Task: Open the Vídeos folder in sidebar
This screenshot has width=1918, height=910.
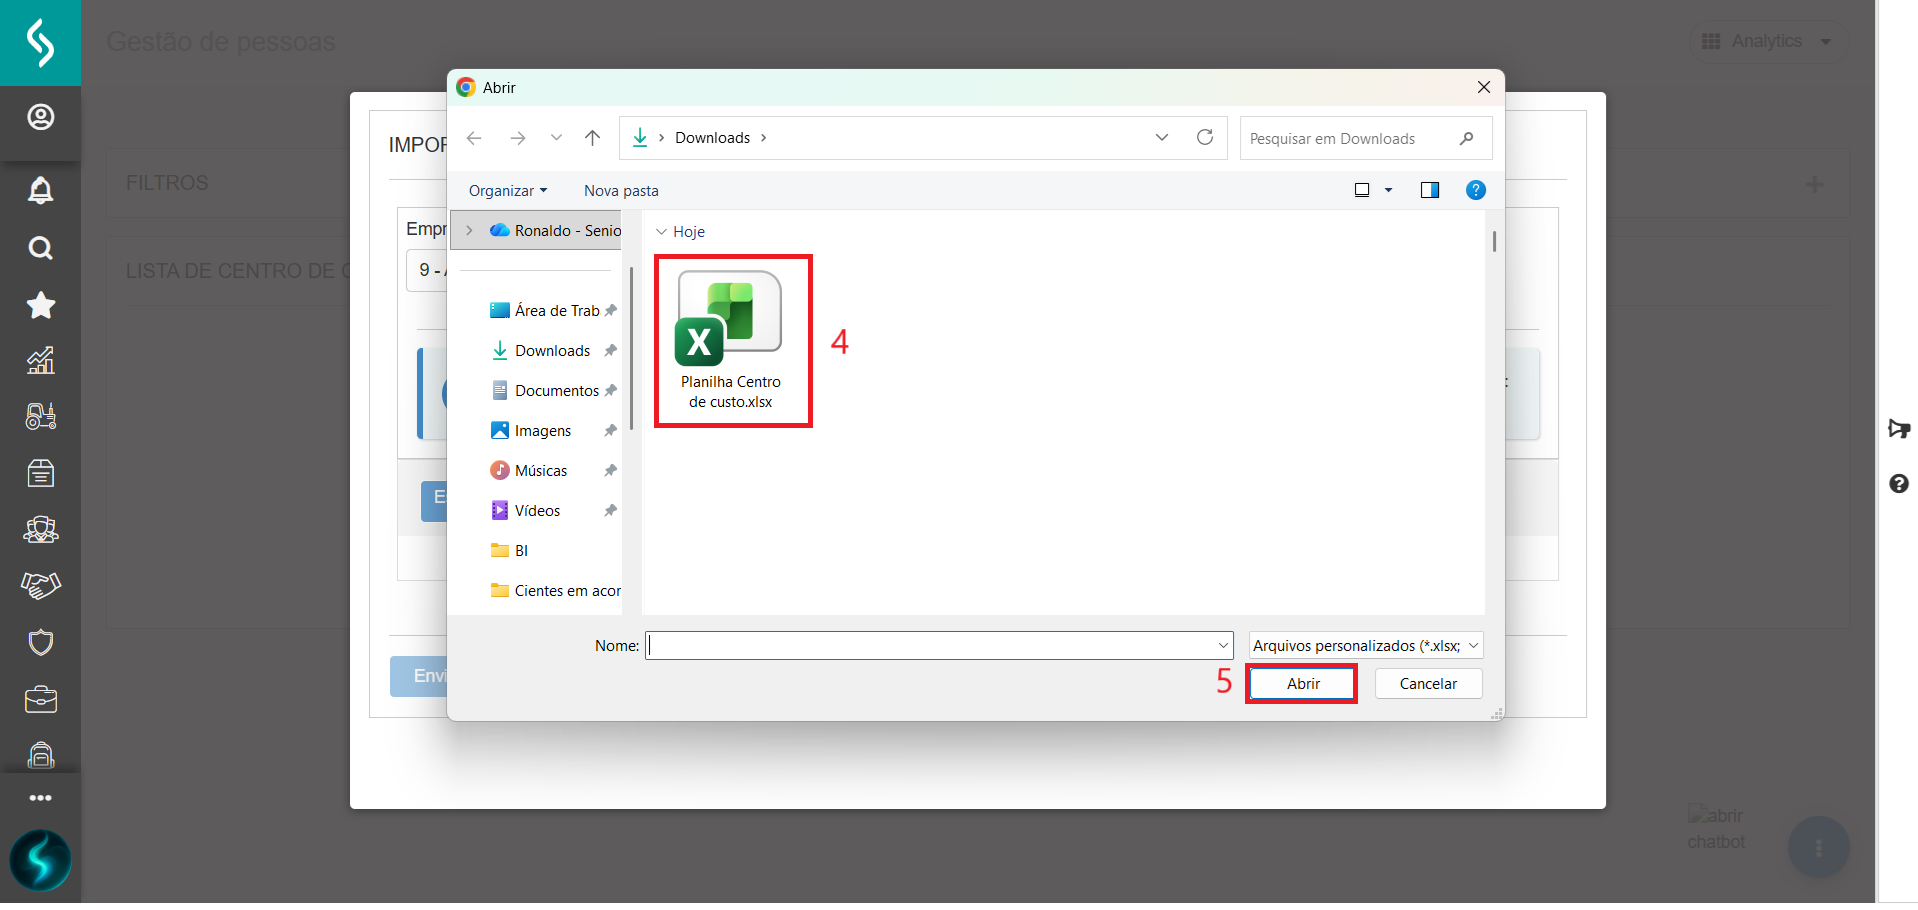Action: coord(537,511)
